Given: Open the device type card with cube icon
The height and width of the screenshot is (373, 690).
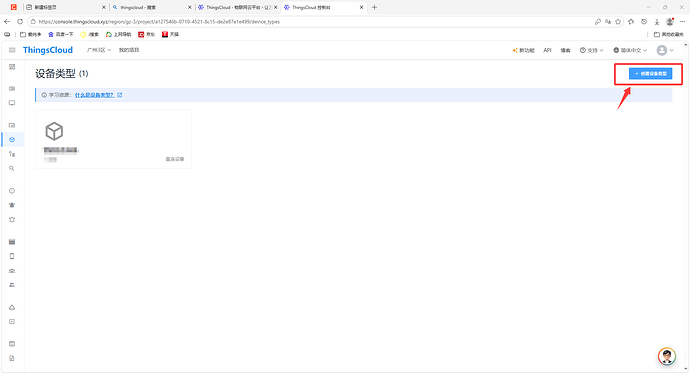Looking at the screenshot, I should [x=113, y=139].
